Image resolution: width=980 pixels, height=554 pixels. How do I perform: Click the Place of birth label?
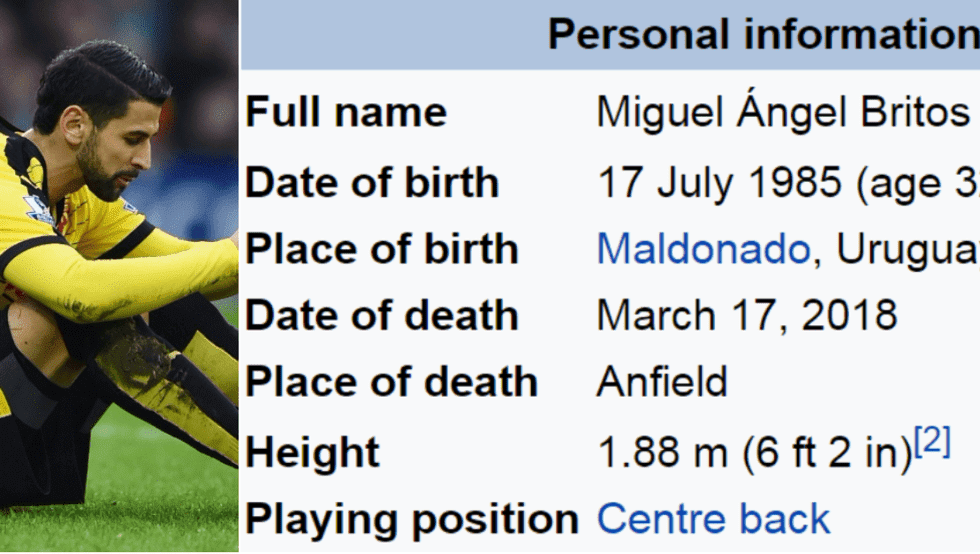pos(382,249)
